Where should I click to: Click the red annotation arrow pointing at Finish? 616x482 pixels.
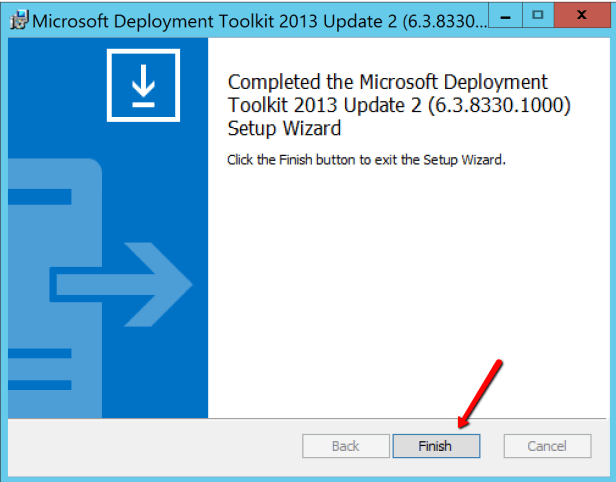[480, 392]
